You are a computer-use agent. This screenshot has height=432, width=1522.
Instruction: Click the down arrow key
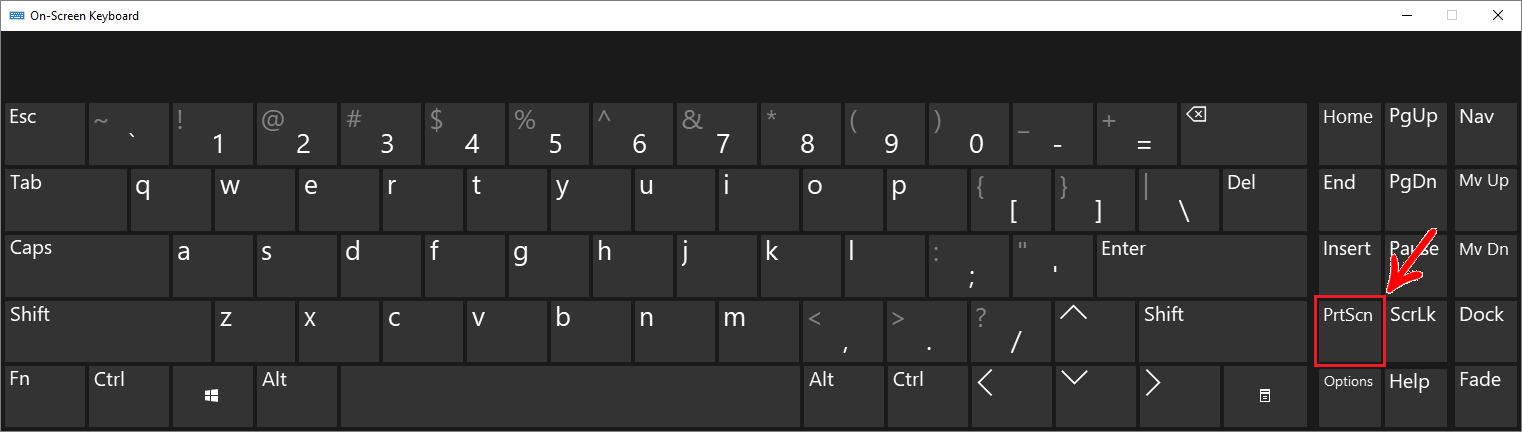pyautogui.click(x=1096, y=397)
